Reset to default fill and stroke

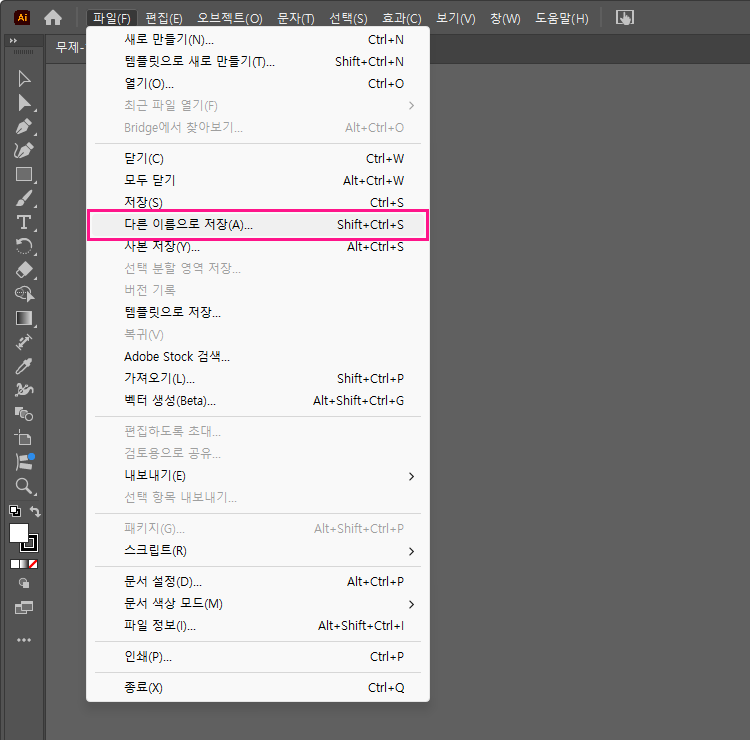(14, 511)
